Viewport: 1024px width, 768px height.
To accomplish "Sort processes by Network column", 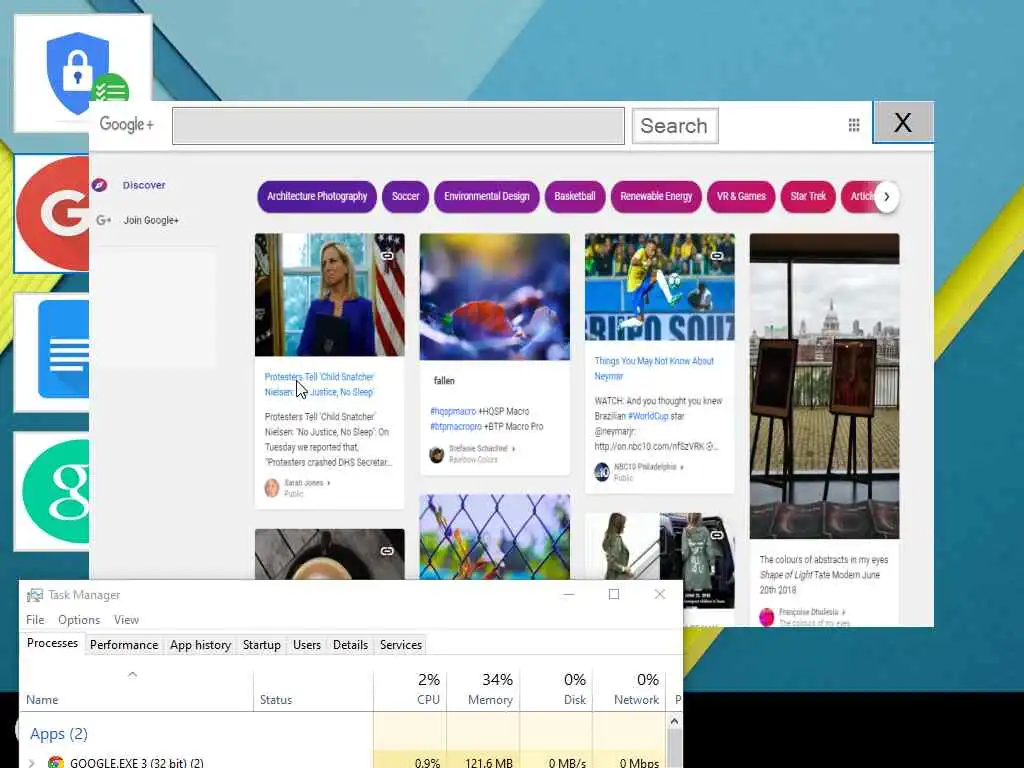I will 630,689.
